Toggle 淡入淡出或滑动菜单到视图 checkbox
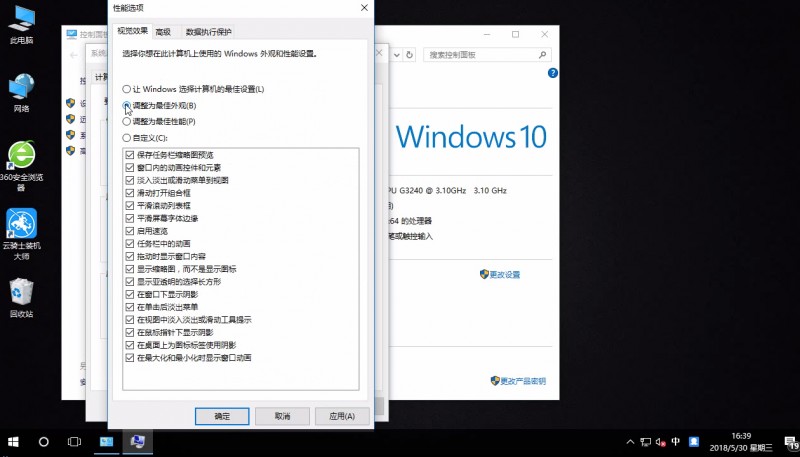Screen dimensions: 800x457 click(x=130, y=180)
